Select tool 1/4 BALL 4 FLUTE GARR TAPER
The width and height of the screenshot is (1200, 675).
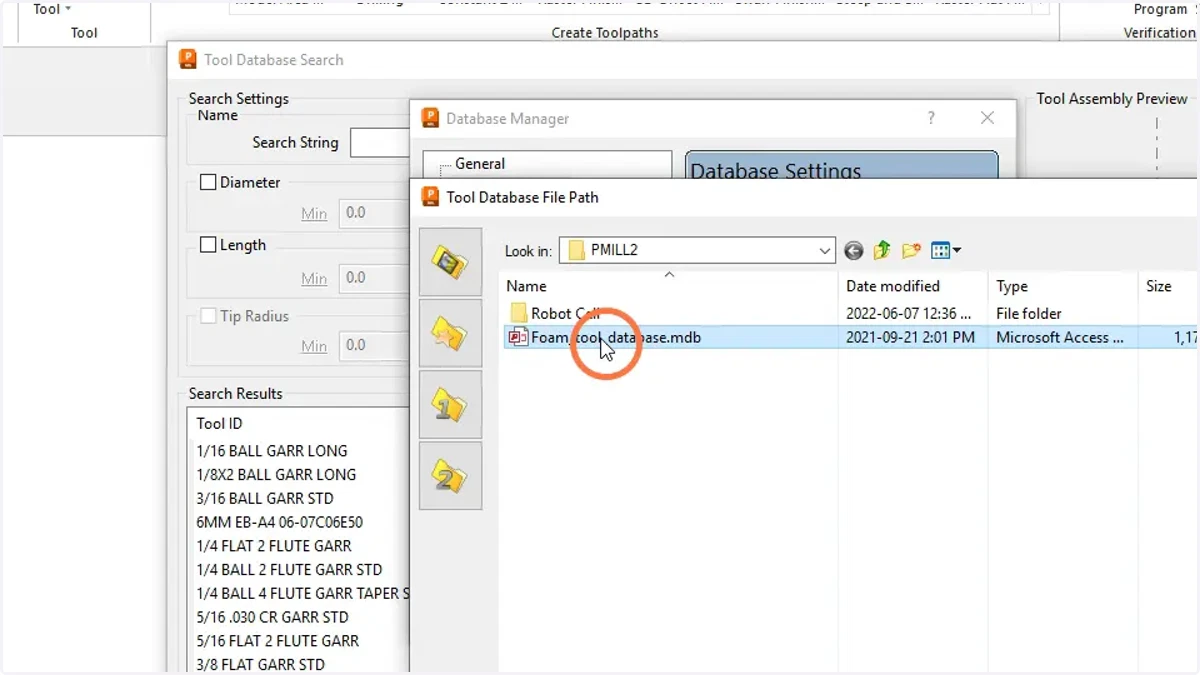302,593
